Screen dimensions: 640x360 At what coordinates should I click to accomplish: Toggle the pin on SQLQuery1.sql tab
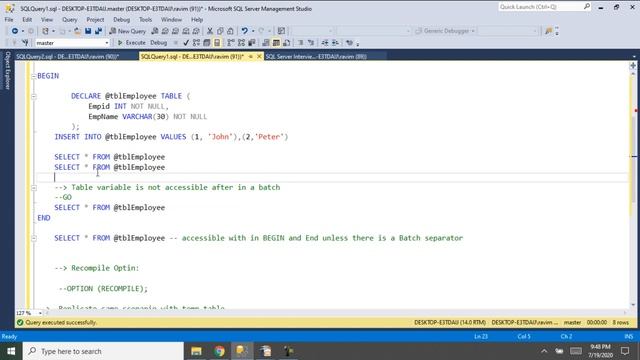point(251,56)
